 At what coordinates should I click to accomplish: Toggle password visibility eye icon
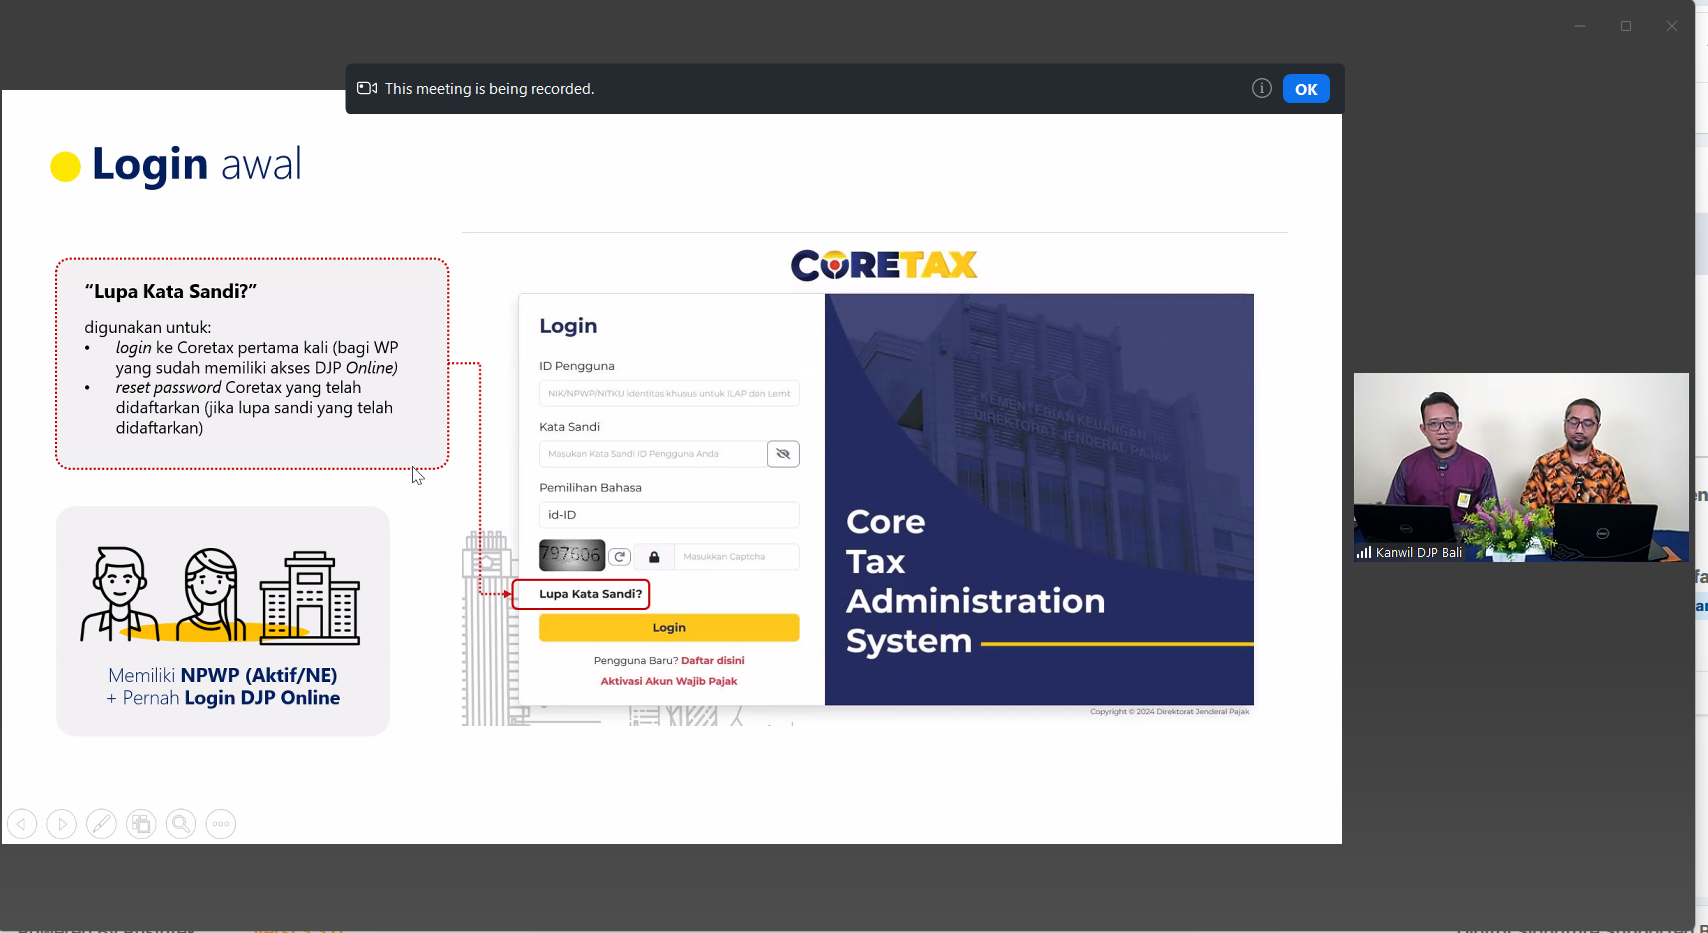(783, 454)
